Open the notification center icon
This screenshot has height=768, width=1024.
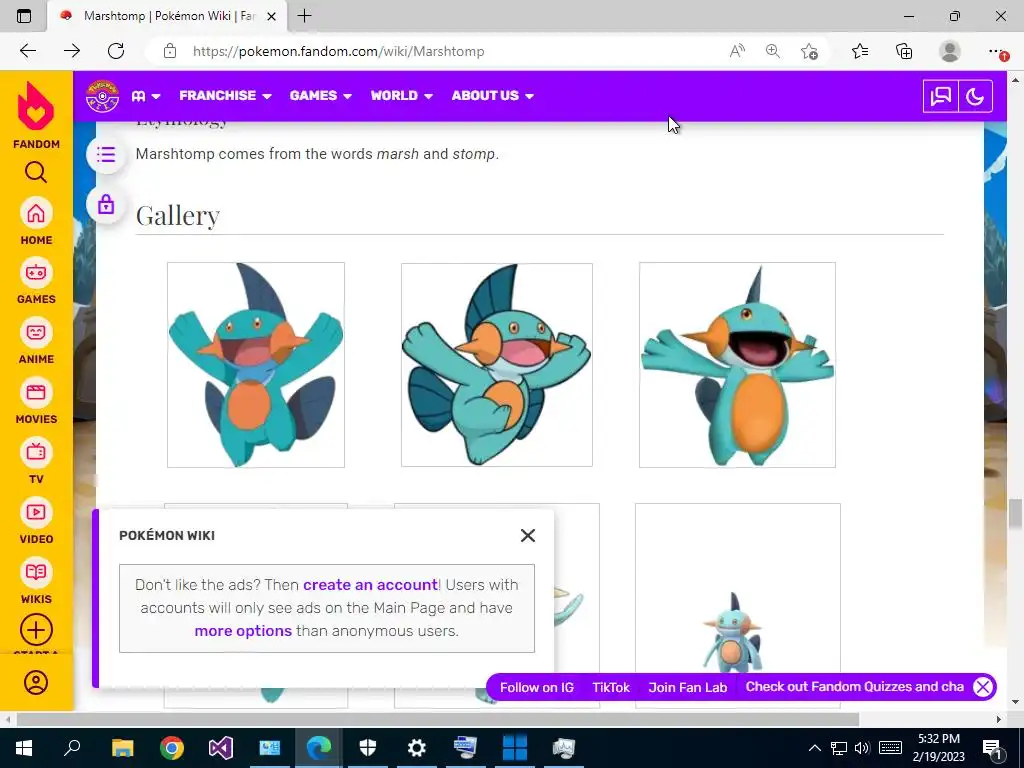pos(993,748)
